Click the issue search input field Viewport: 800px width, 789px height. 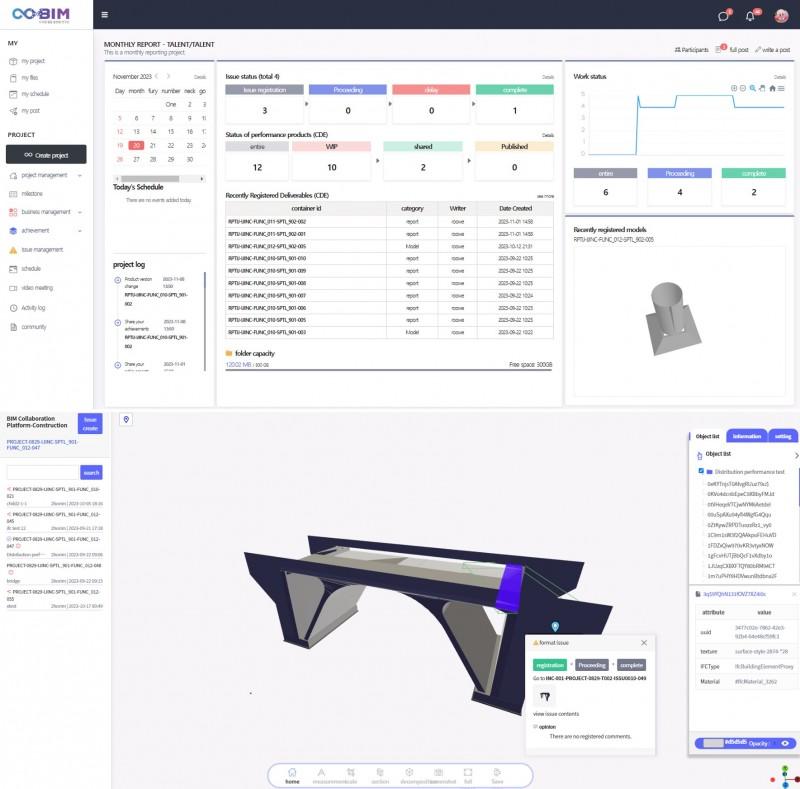[x=42, y=472]
